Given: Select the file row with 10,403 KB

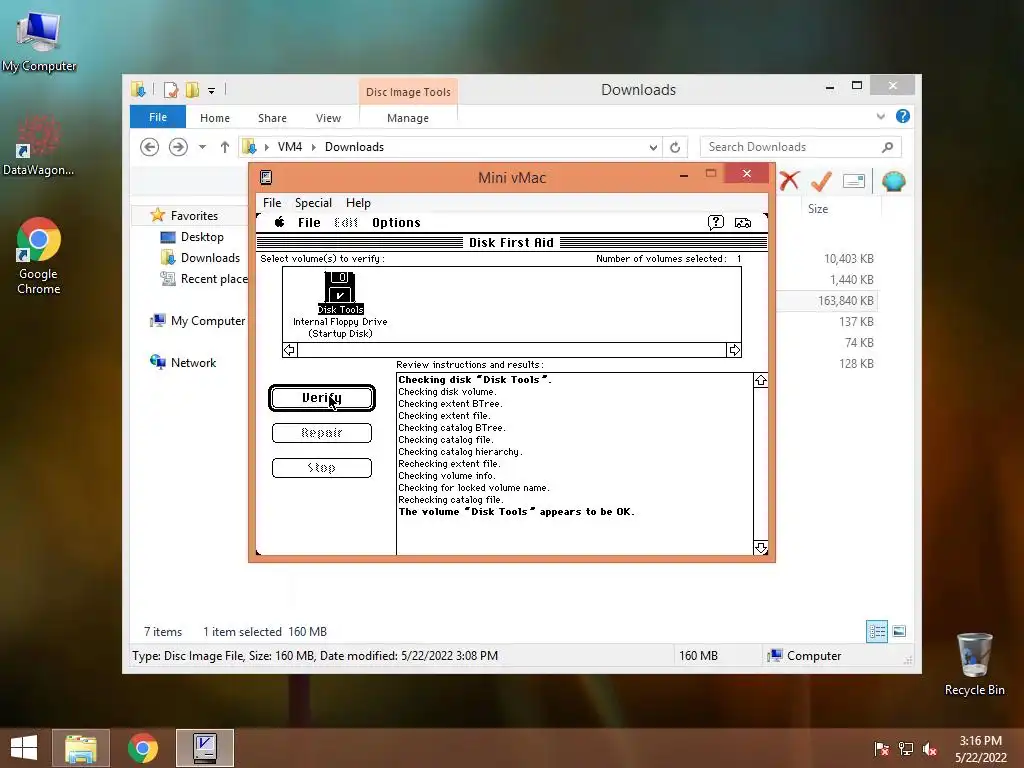Looking at the screenshot, I should 827,259.
